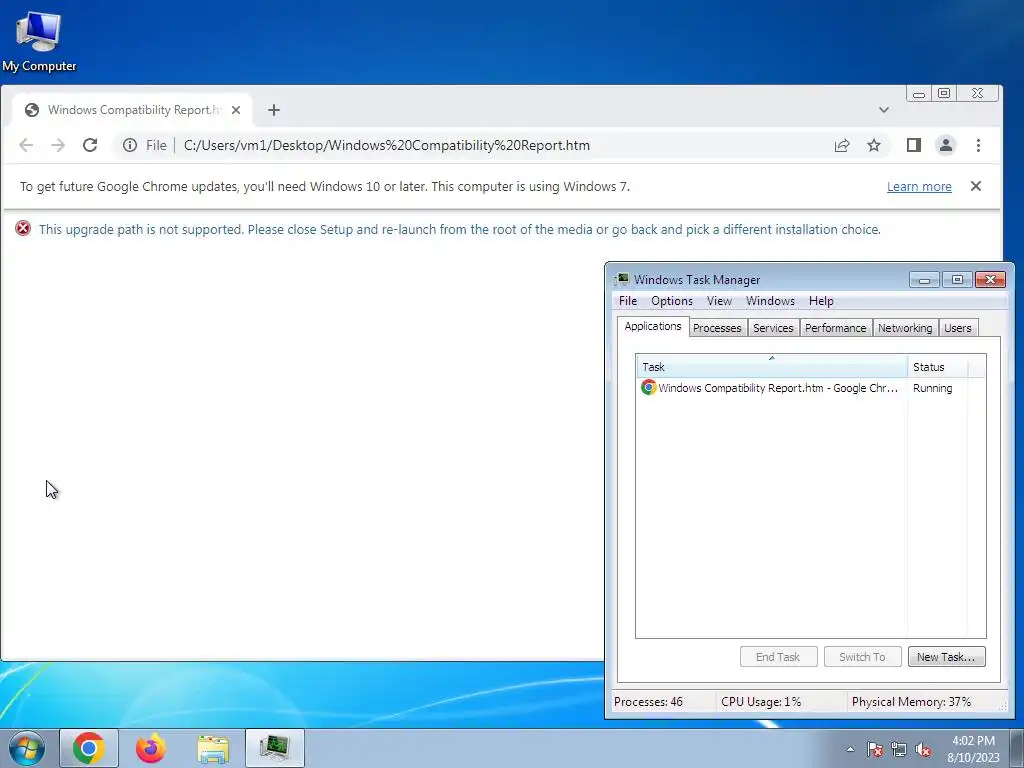
Task: Open the clock showing 4:02 PM
Action: (973, 749)
